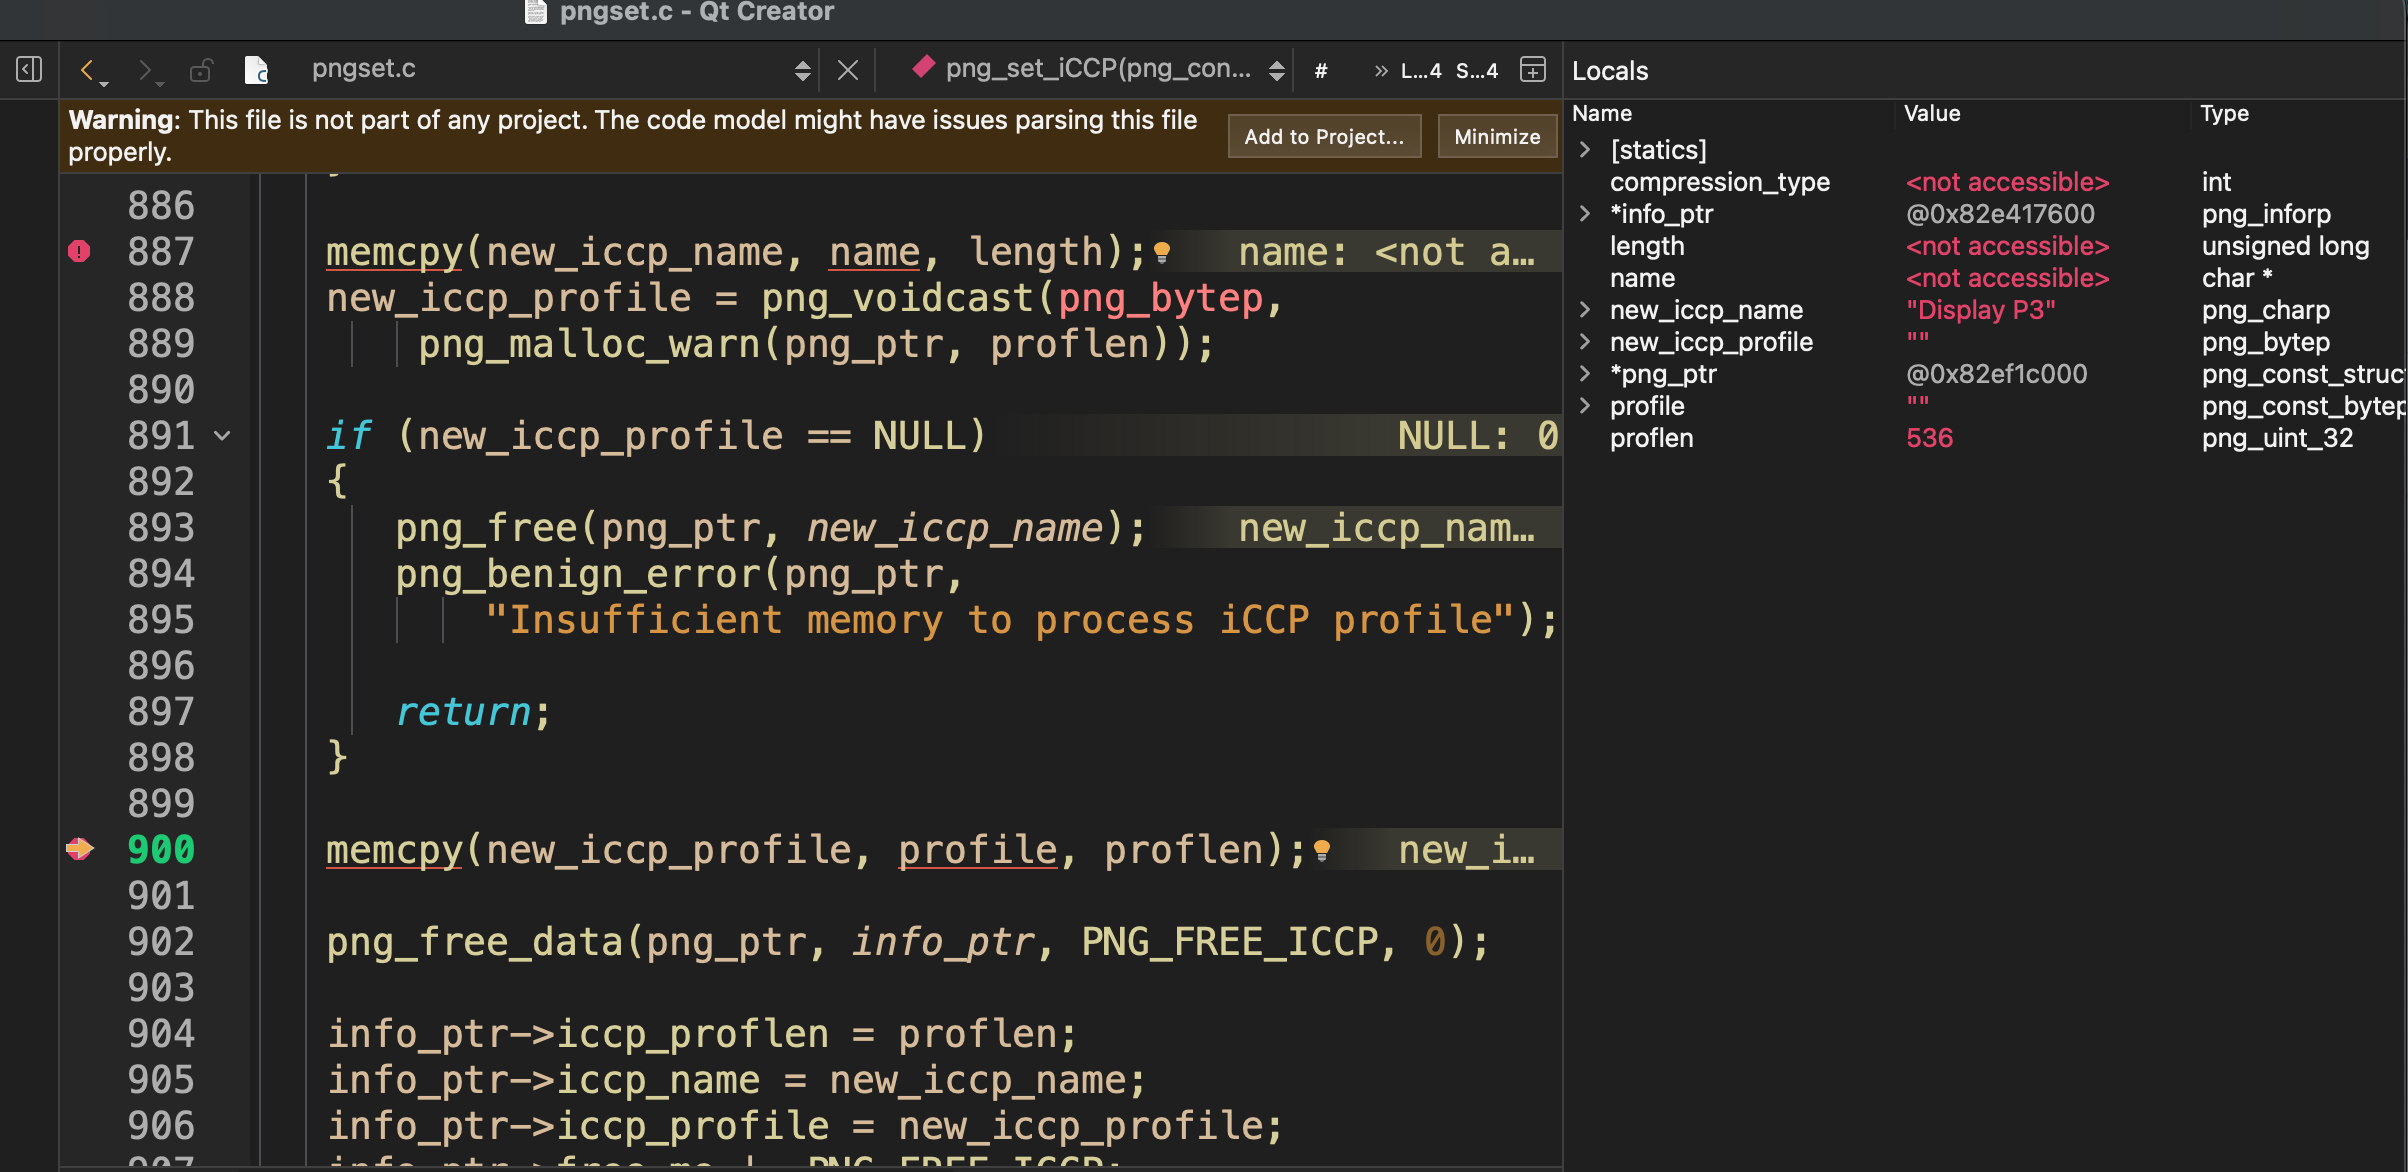This screenshot has width=2408, height=1172.
Task: Click current-line arrow marker at line 900
Action: (79, 849)
